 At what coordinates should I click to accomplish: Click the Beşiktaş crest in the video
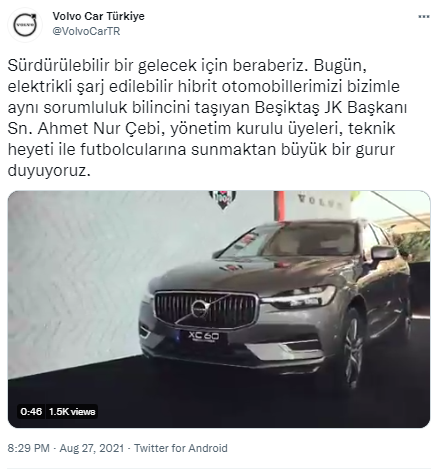coord(223,199)
